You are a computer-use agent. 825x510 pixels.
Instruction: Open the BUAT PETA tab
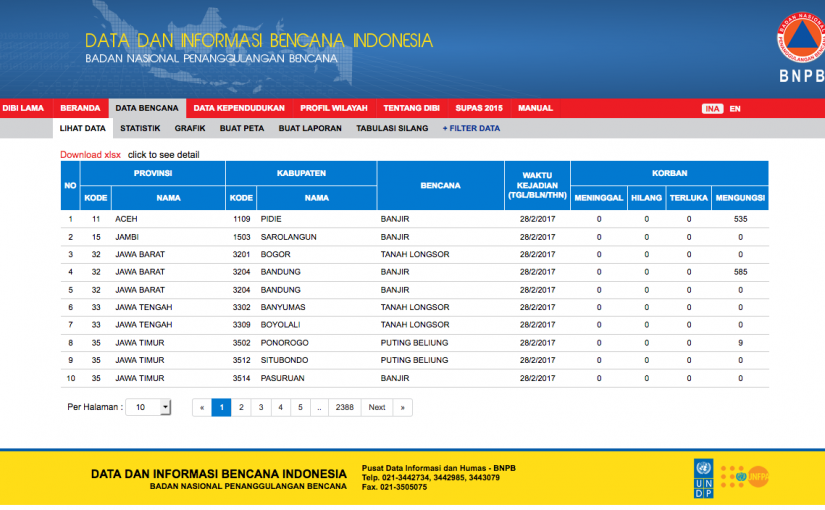coord(242,128)
